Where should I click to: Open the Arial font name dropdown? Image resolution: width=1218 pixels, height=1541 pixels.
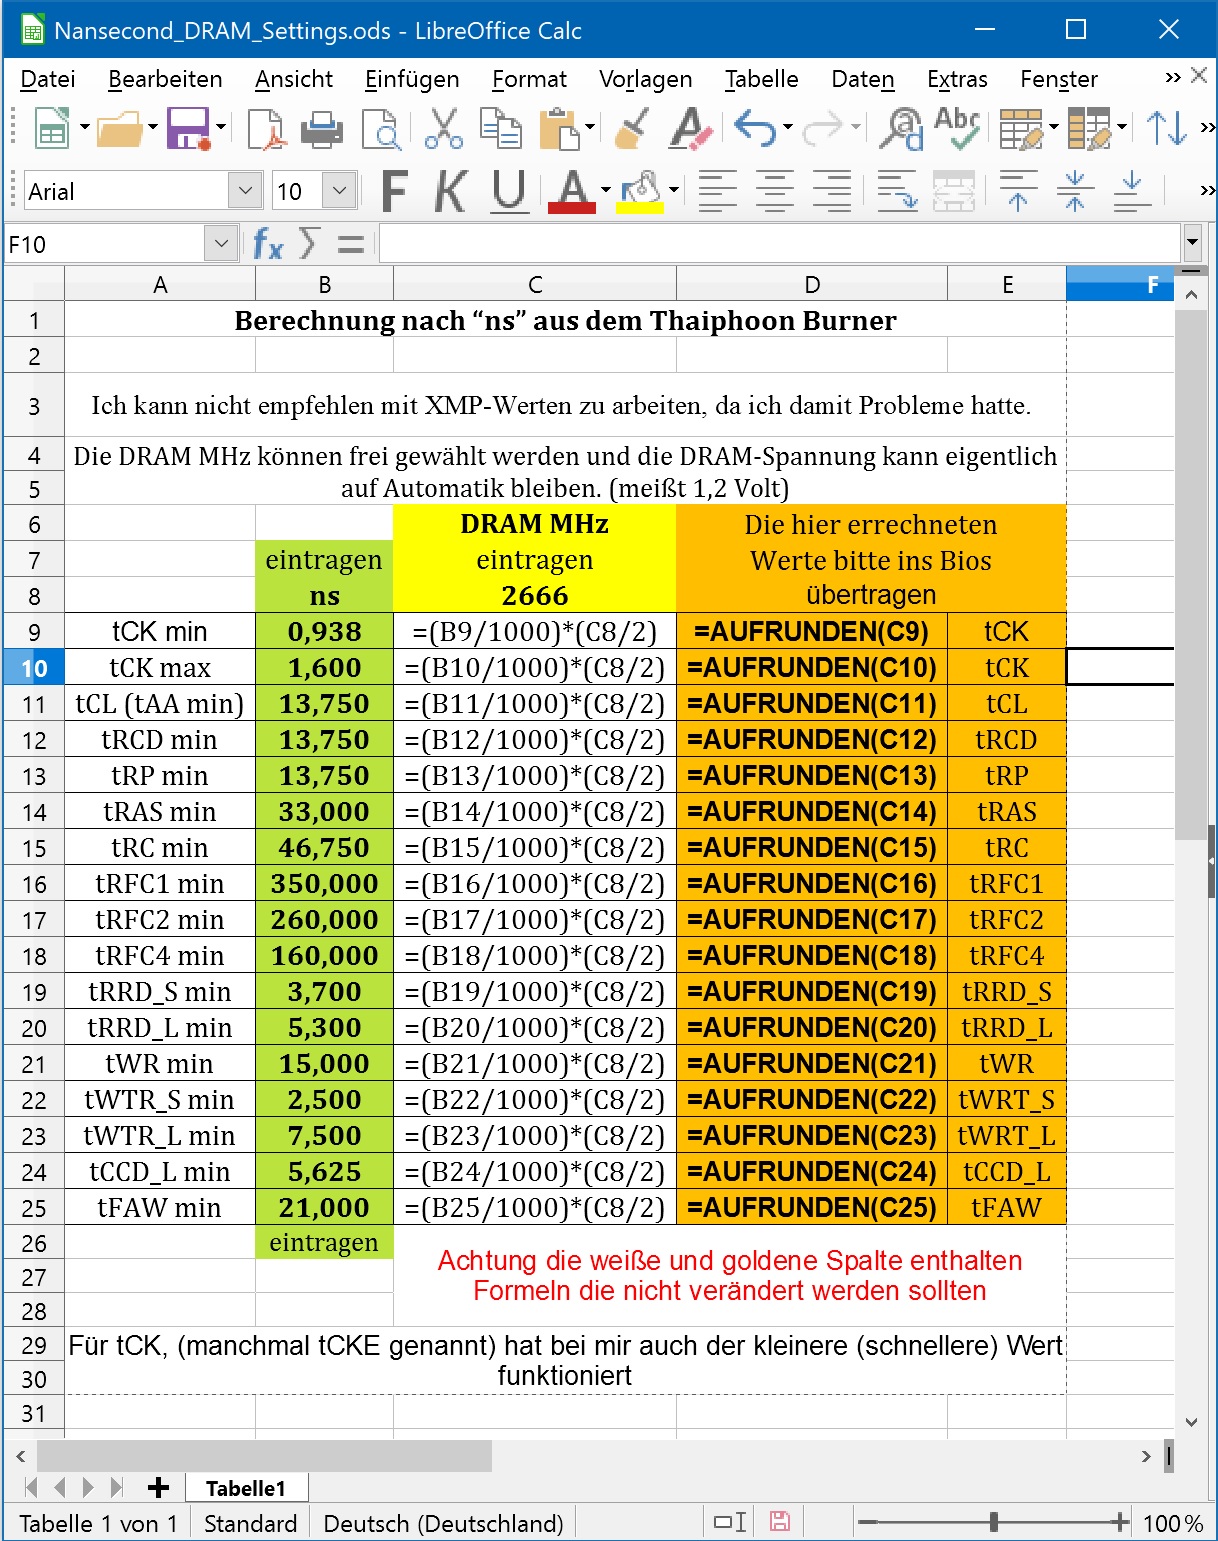tap(245, 190)
